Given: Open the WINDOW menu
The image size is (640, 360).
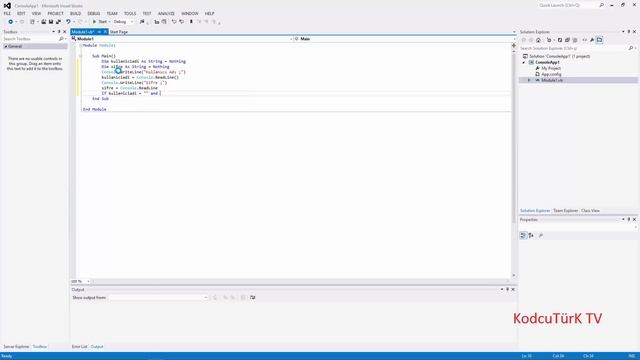Looking at the screenshot, I should (x=190, y=13).
